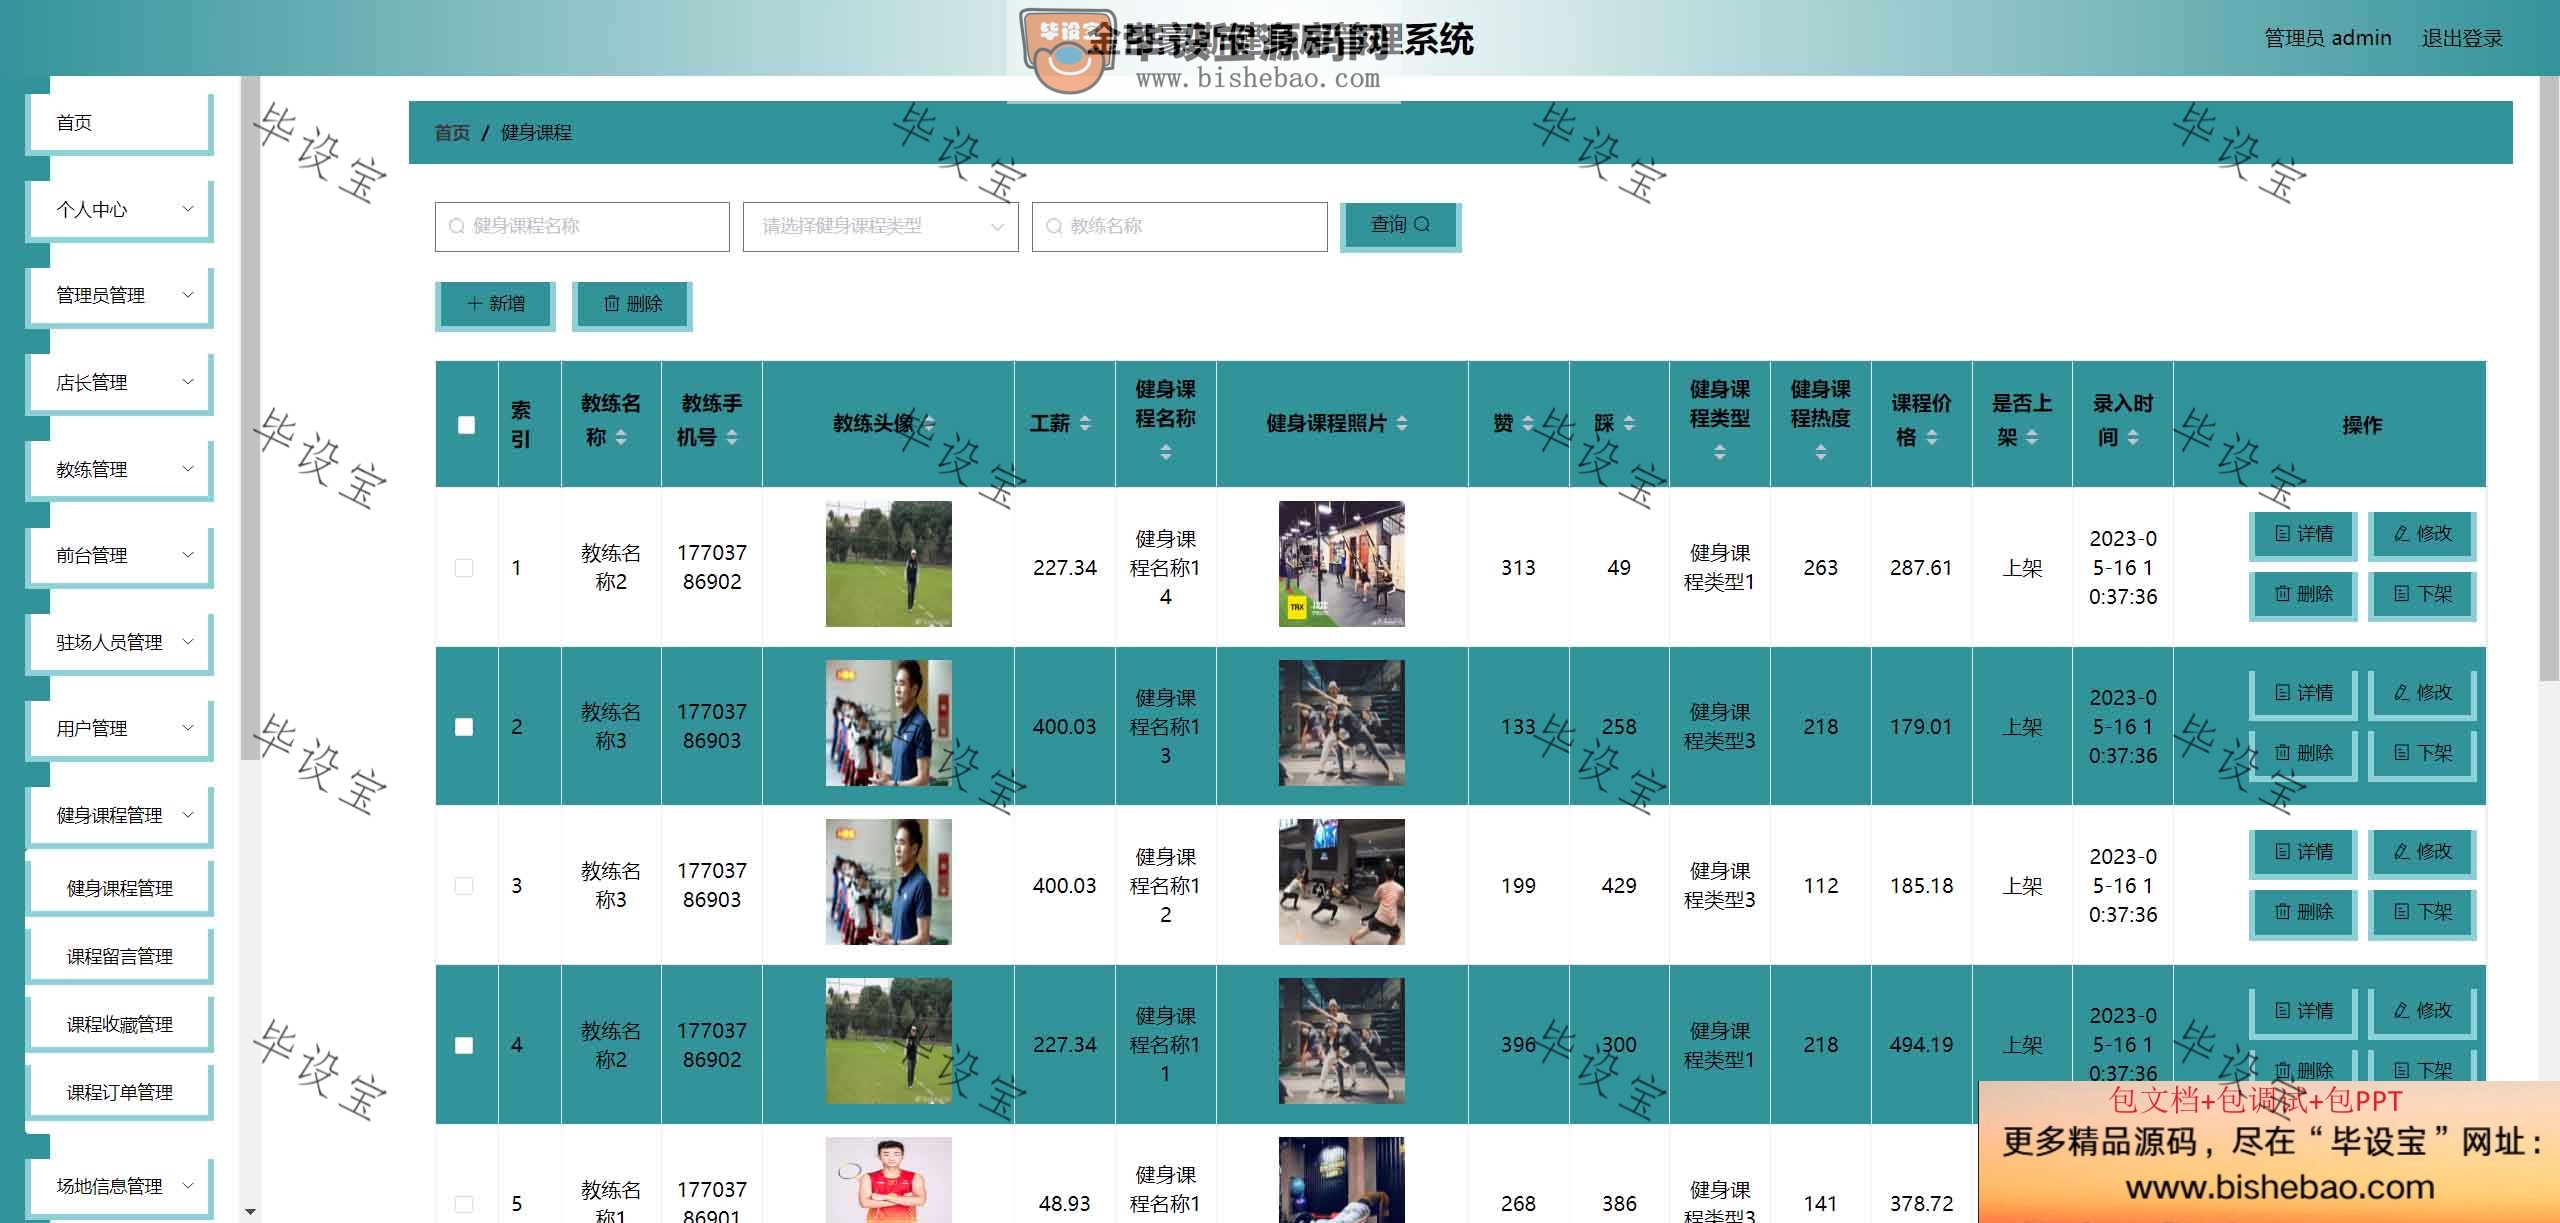Click 删除 for row 1

pyautogui.click(x=2303, y=595)
